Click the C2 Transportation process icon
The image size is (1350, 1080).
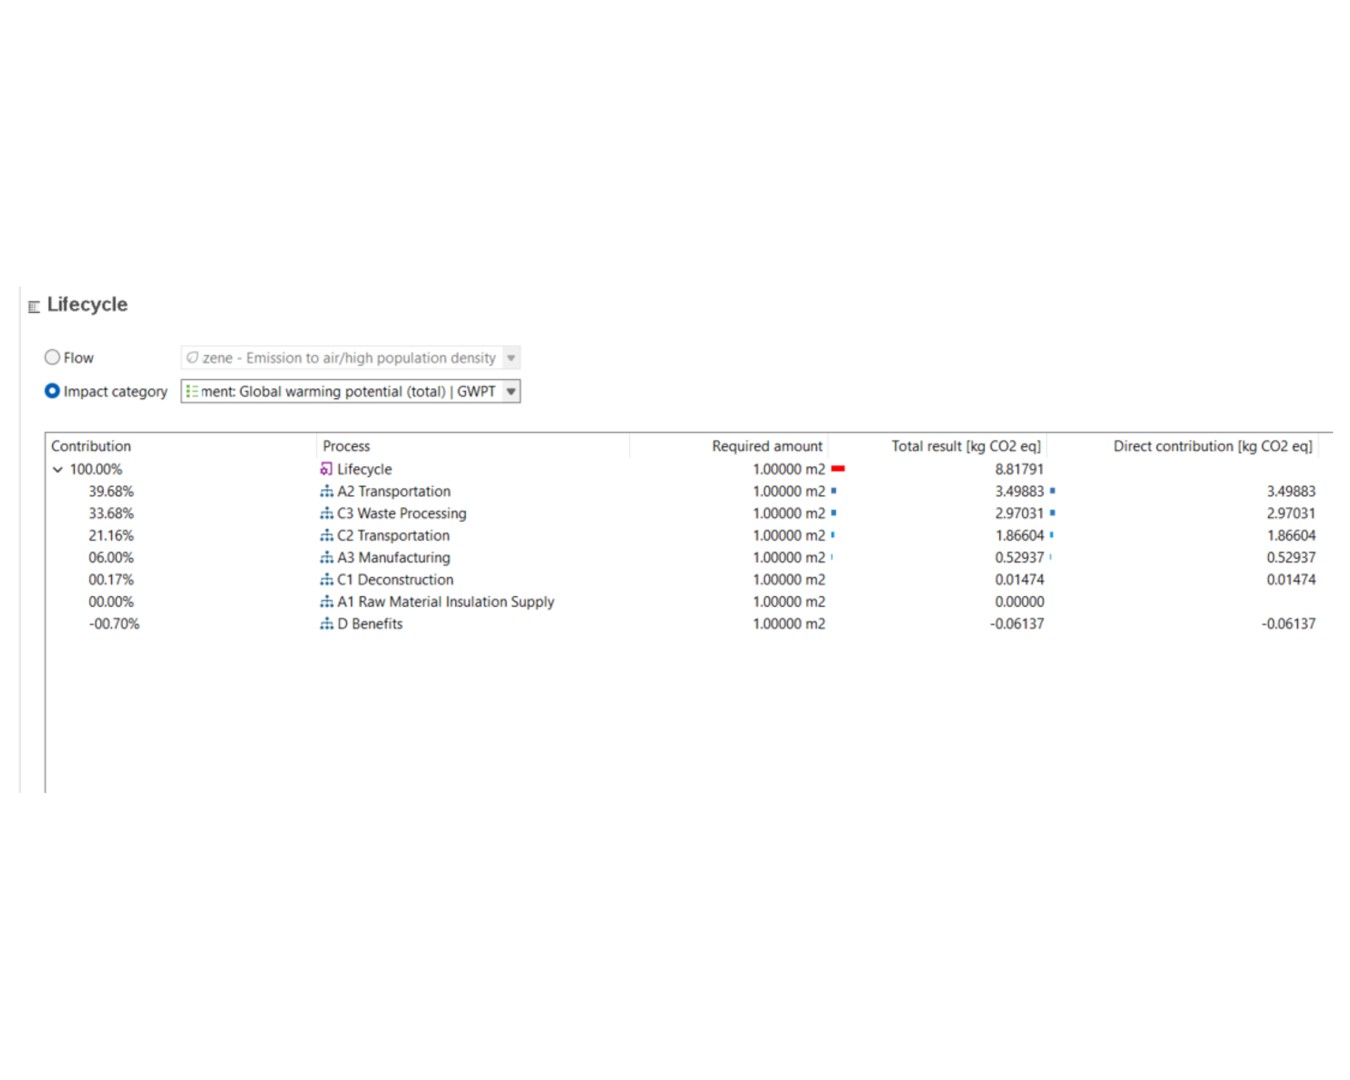coord(326,535)
